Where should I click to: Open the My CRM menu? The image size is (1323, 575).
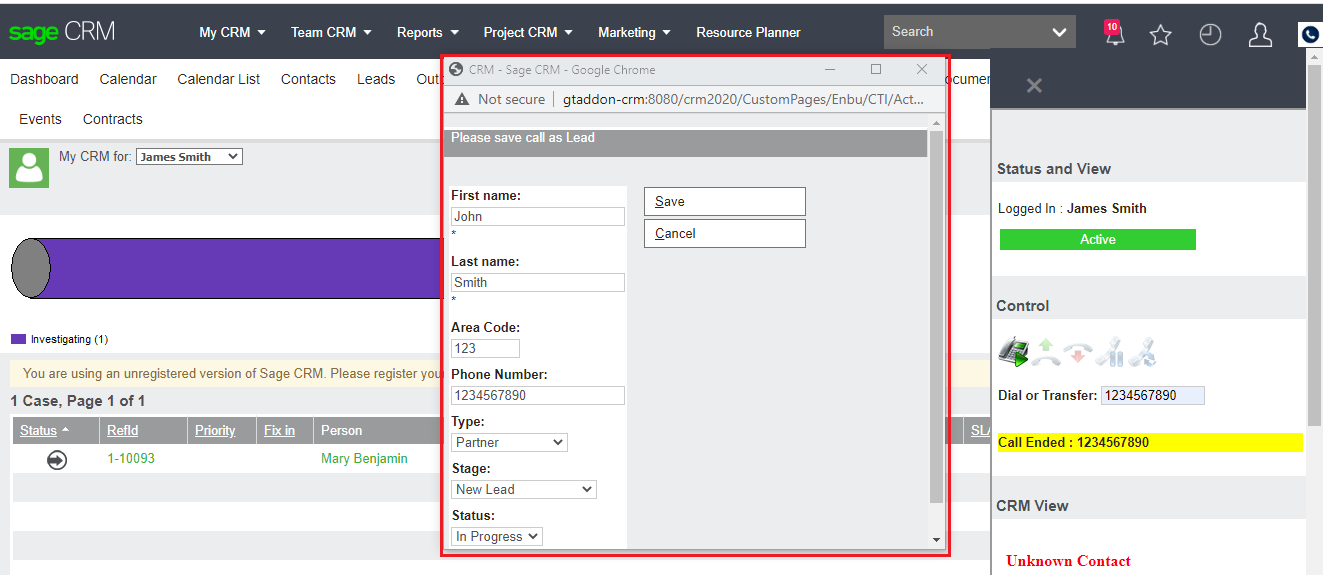coord(232,32)
